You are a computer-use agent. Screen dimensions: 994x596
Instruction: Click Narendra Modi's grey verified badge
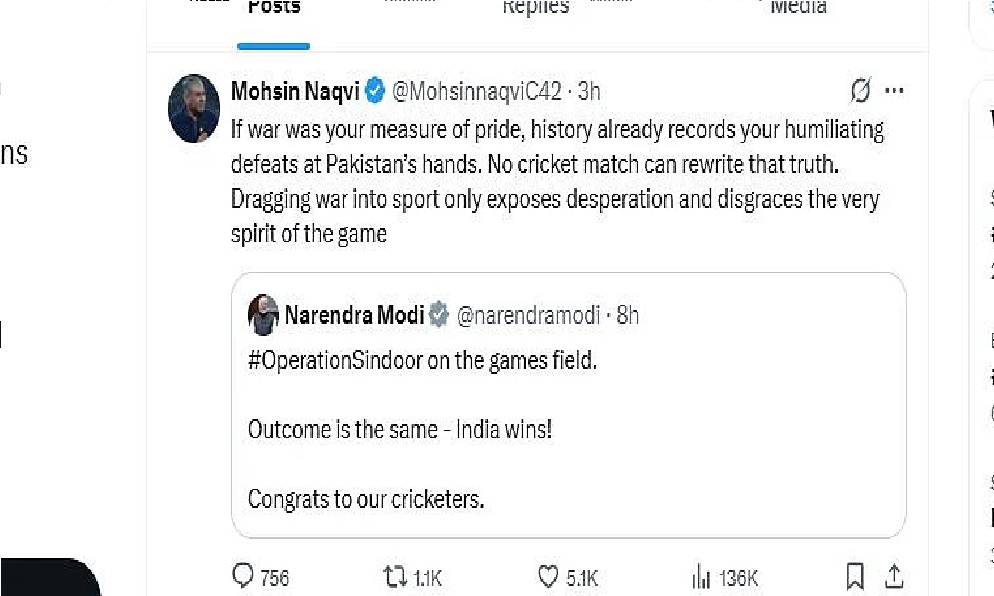[x=439, y=316]
